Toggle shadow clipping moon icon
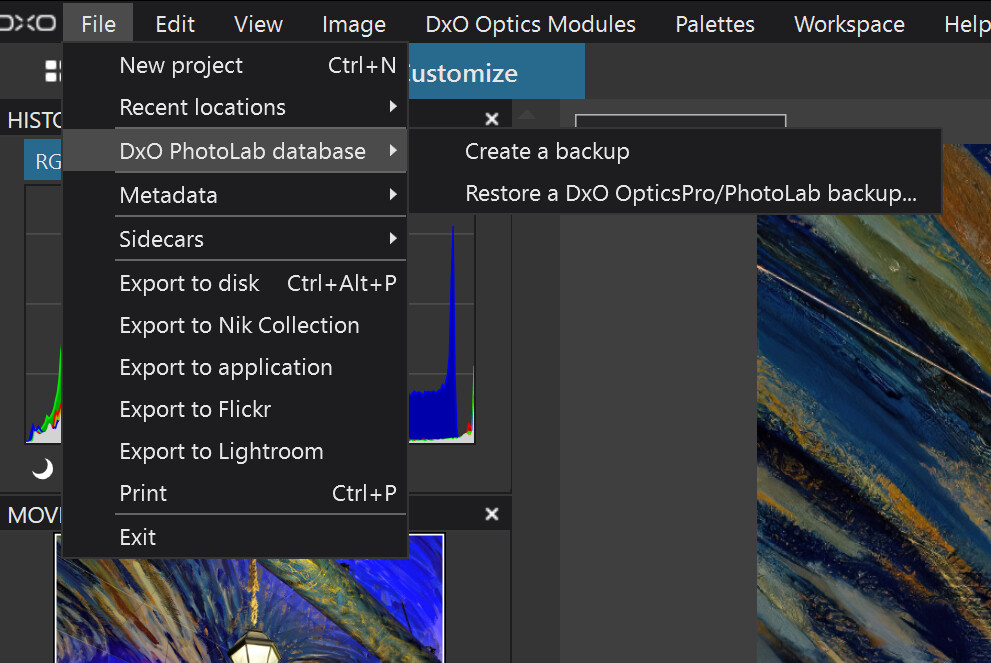 coord(42,468)
